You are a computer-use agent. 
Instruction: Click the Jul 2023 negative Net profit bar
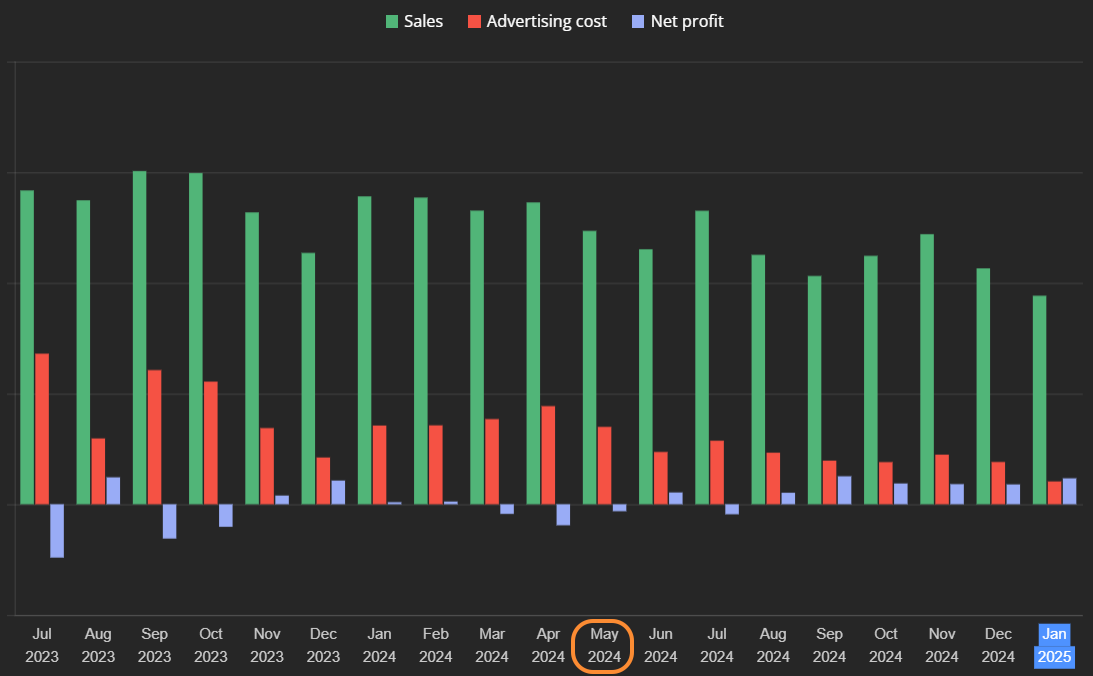point(57,530)
